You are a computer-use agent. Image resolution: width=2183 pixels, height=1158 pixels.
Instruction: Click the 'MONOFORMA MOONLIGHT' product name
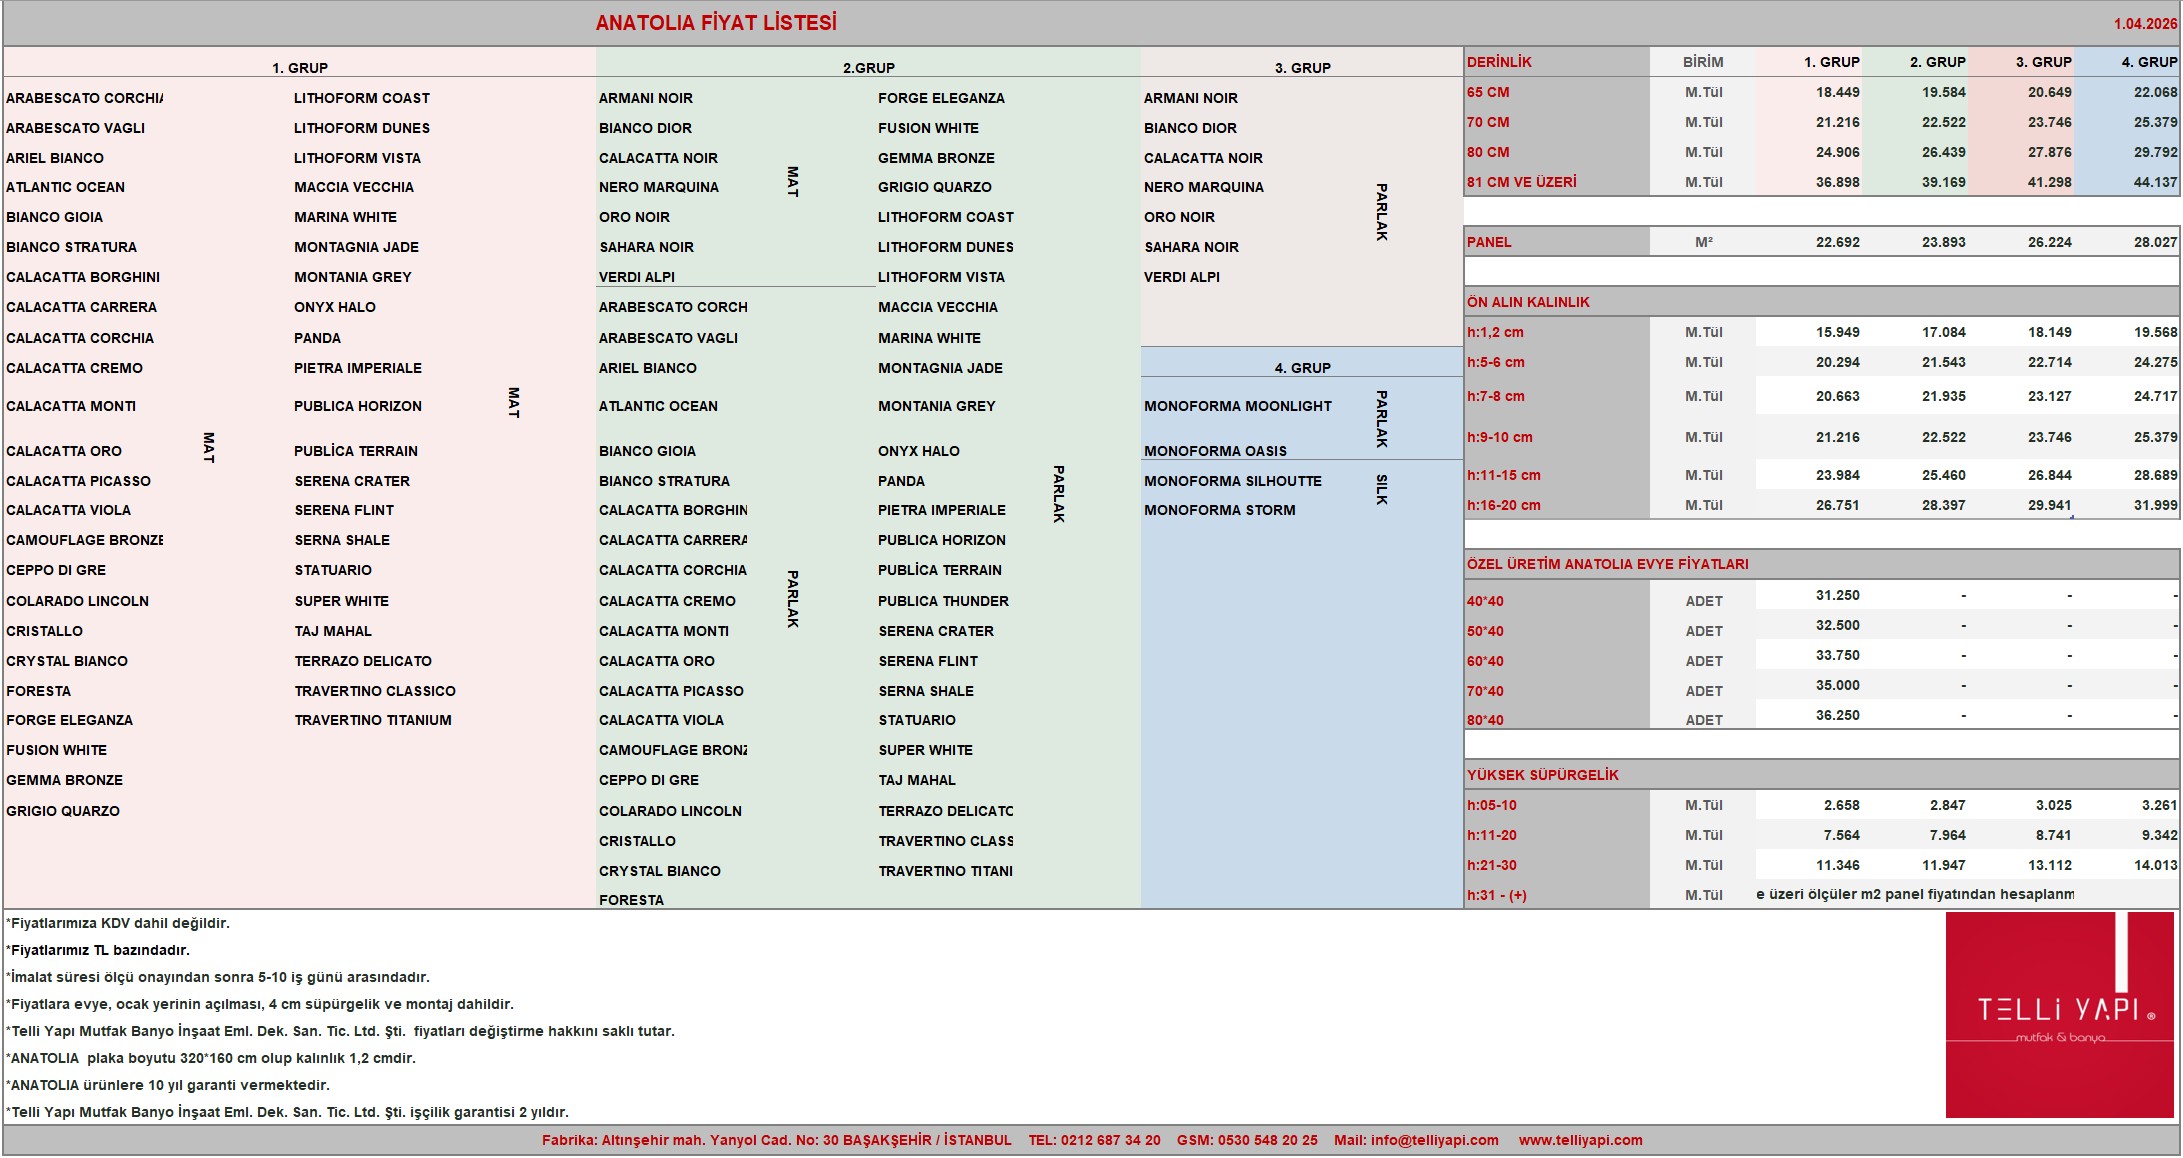pos(1238,406)
